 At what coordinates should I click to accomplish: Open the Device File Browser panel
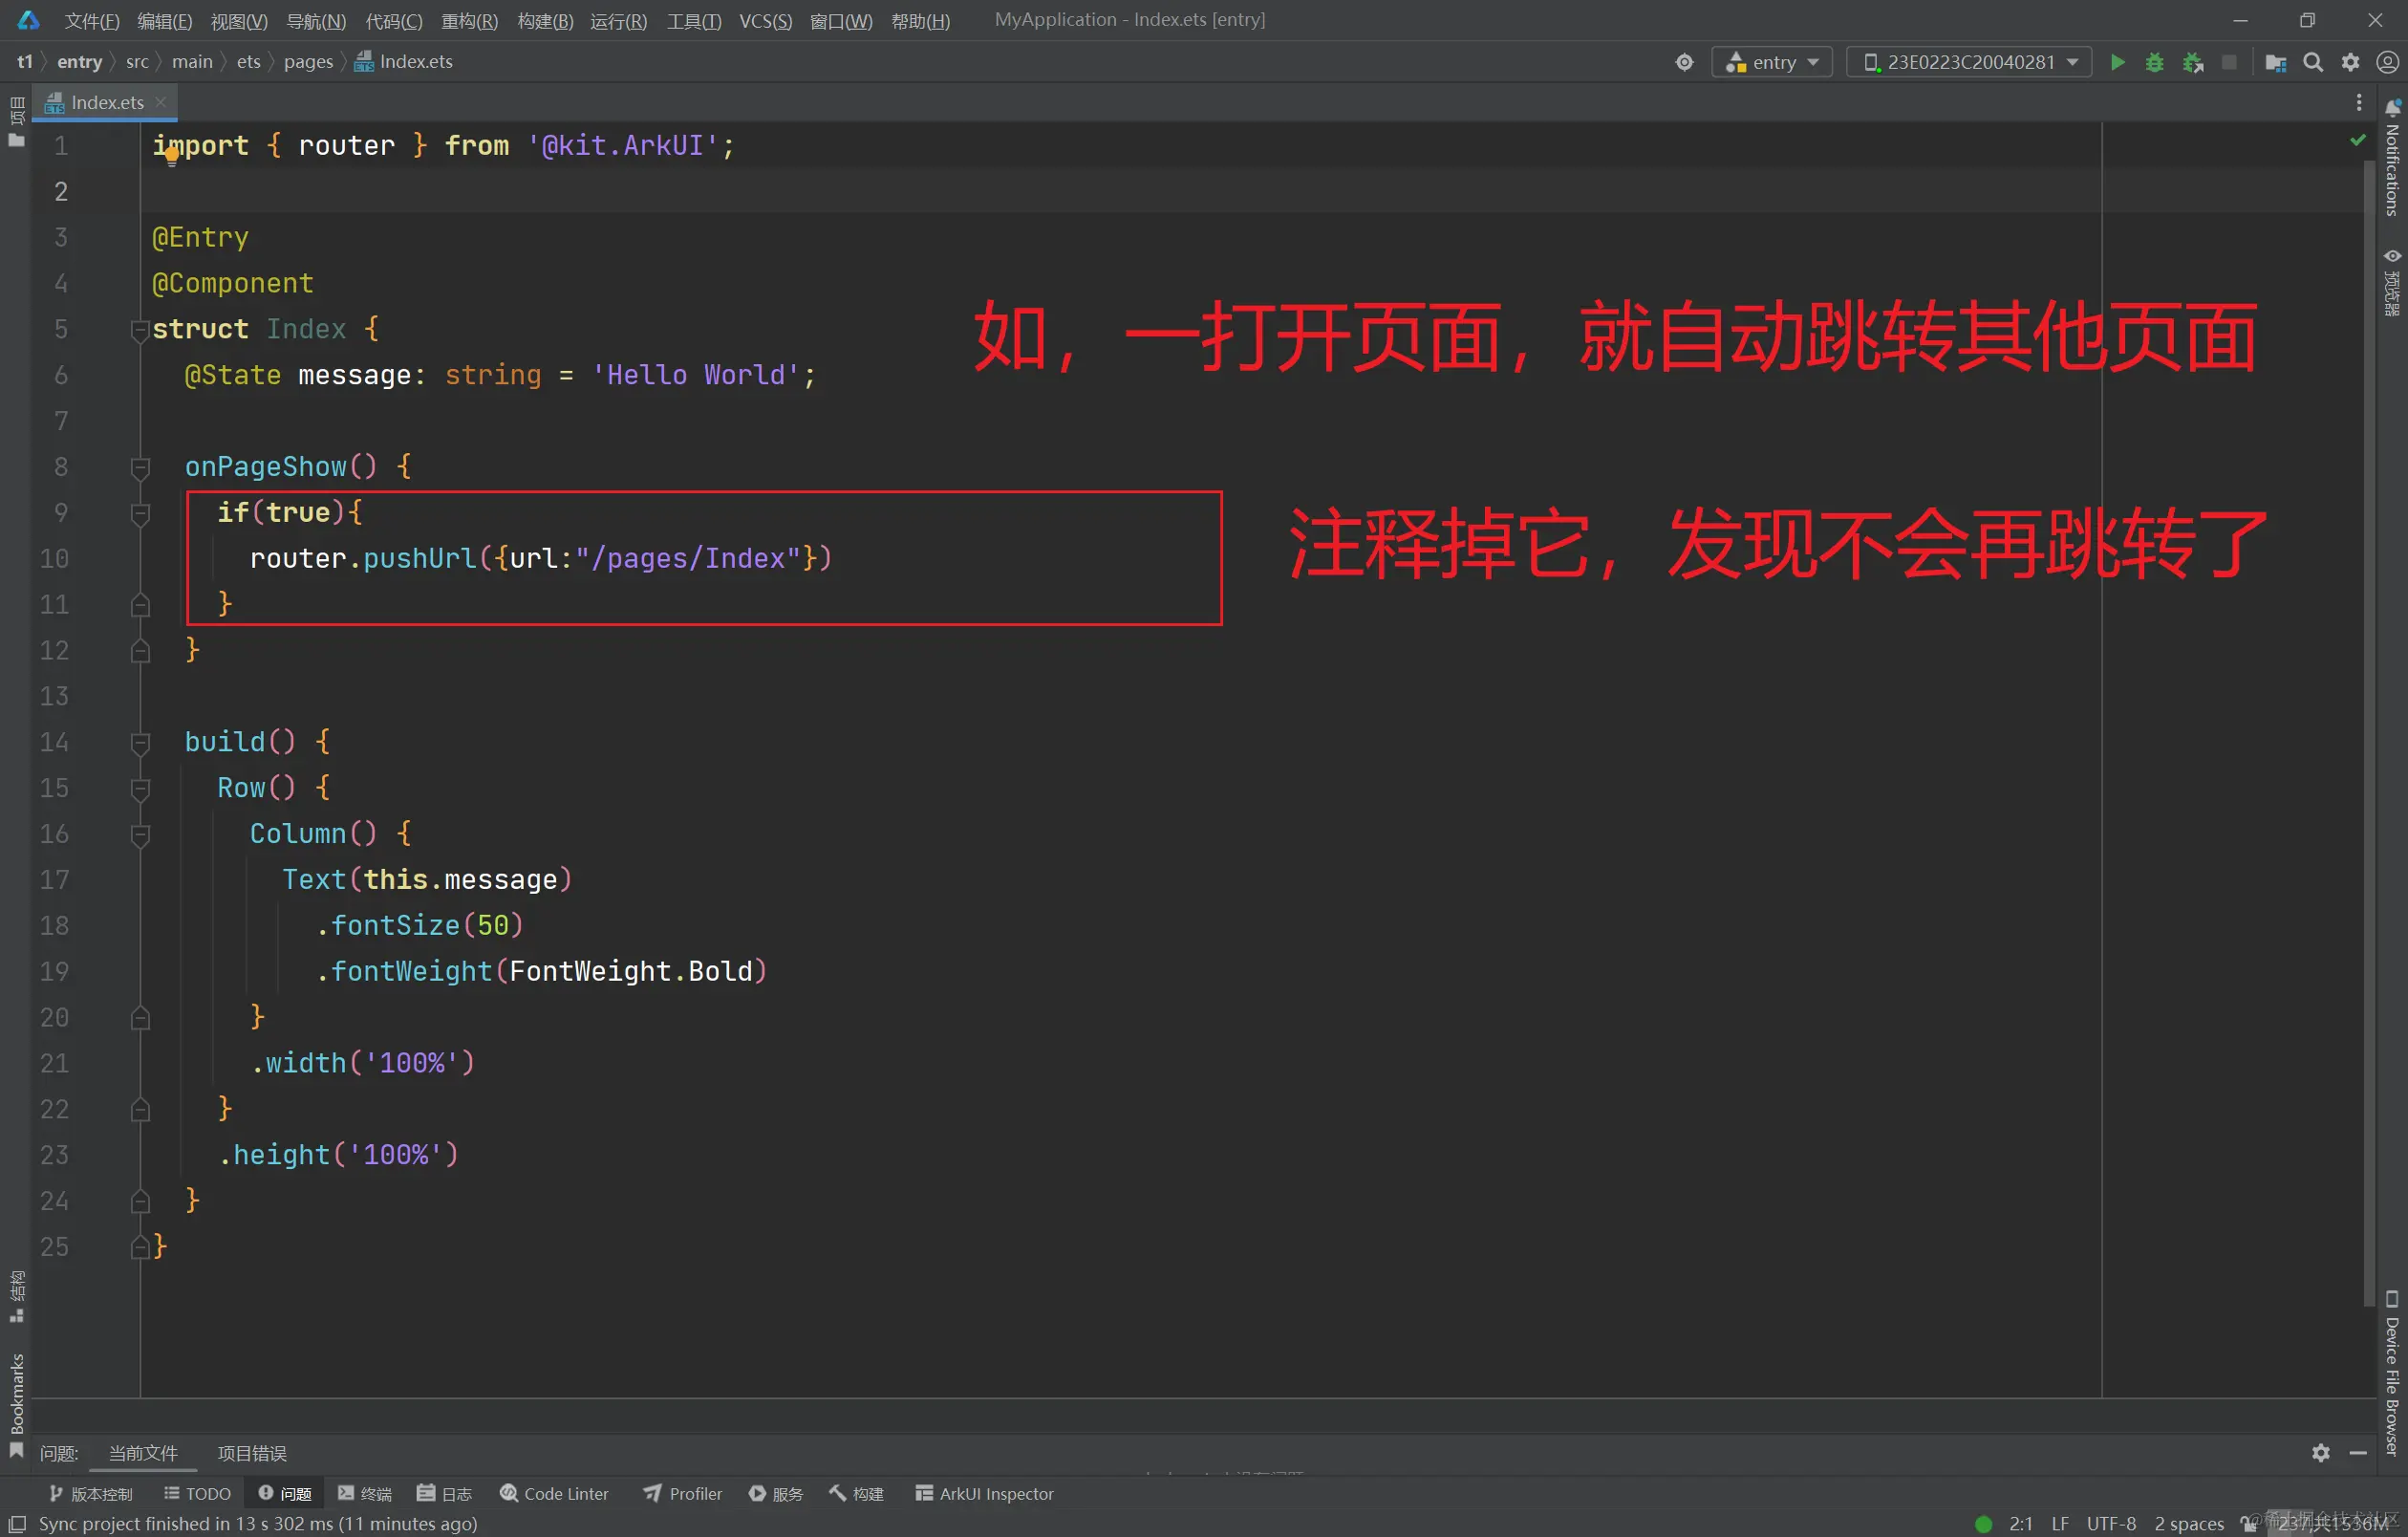point(2392,1372)
